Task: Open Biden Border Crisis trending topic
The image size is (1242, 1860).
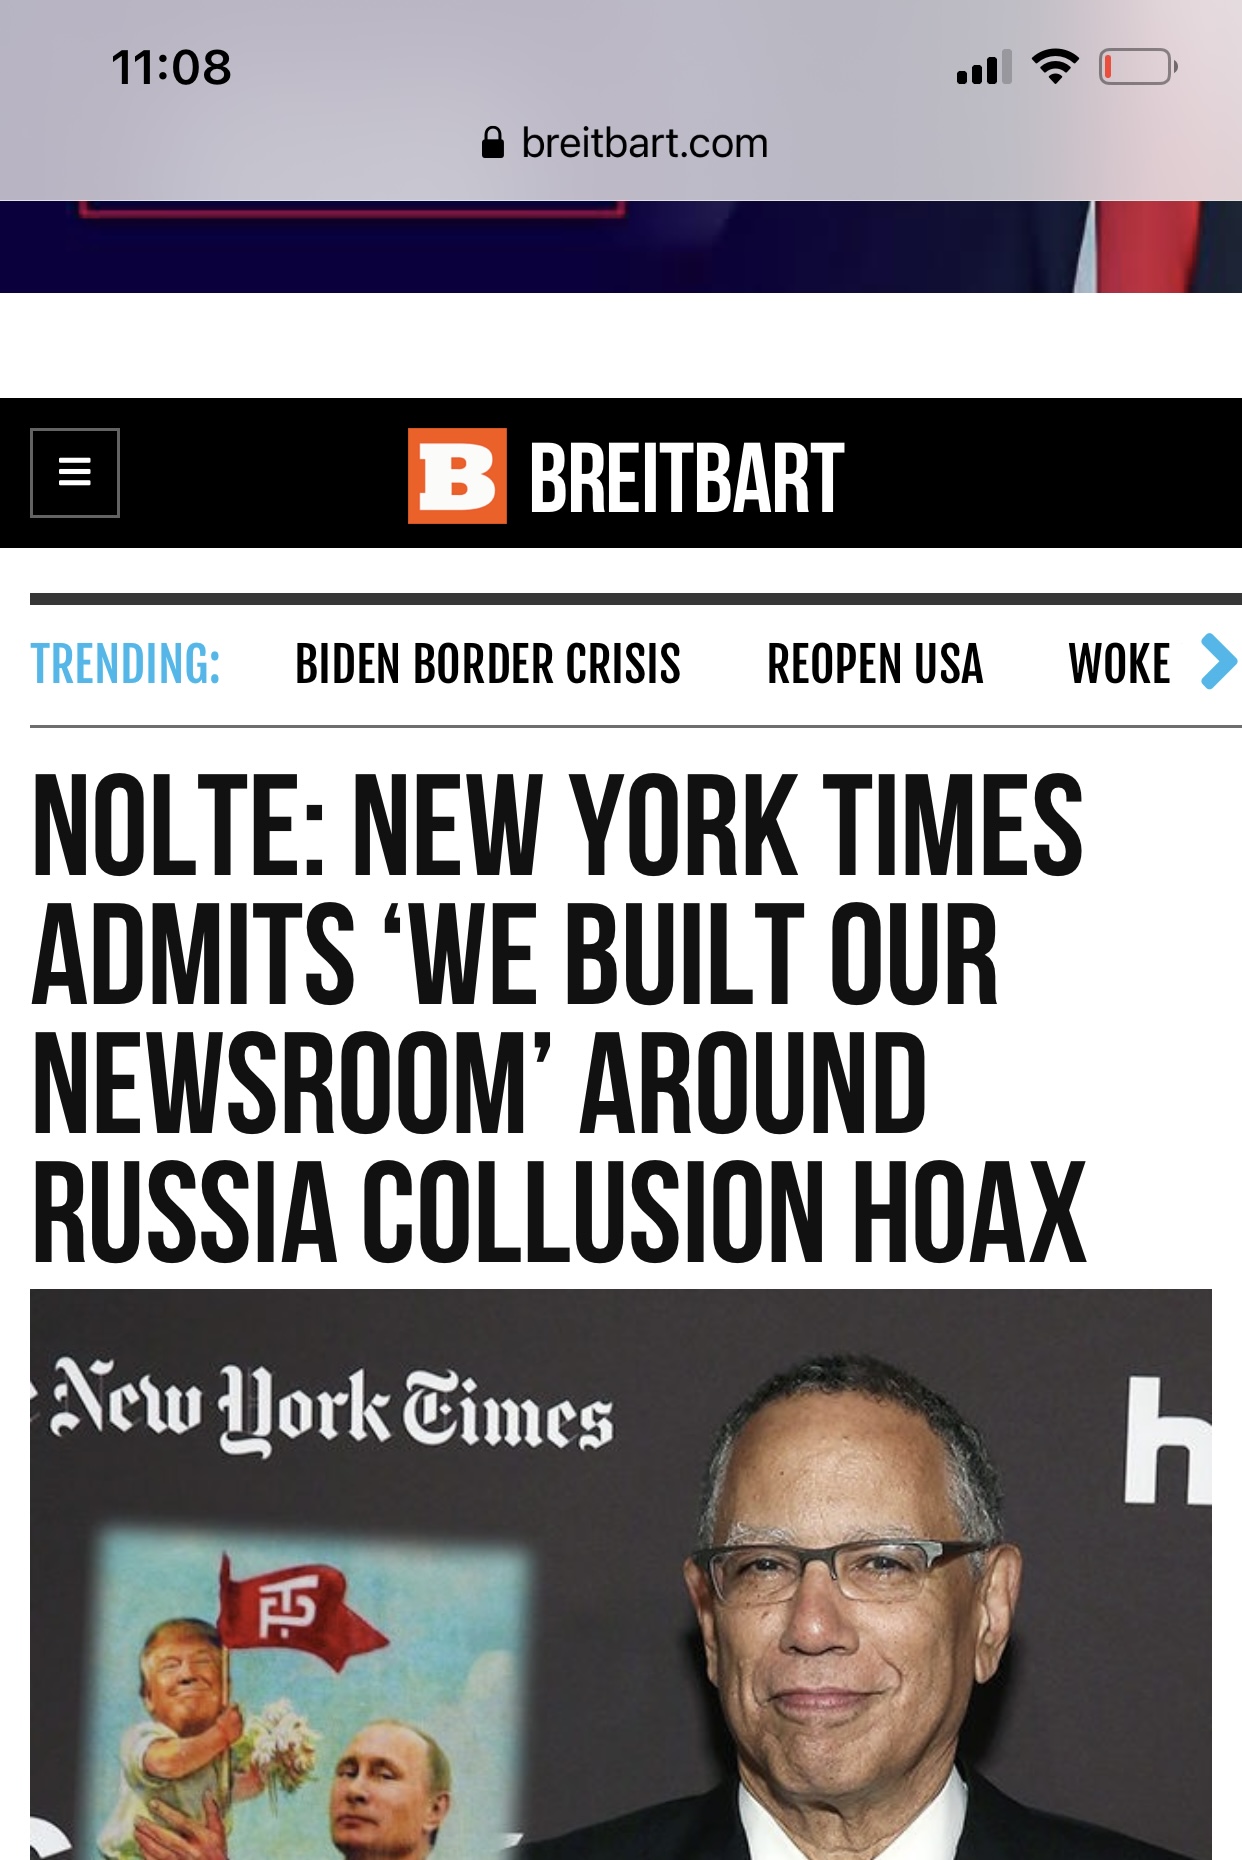Action: coord(488,664)
